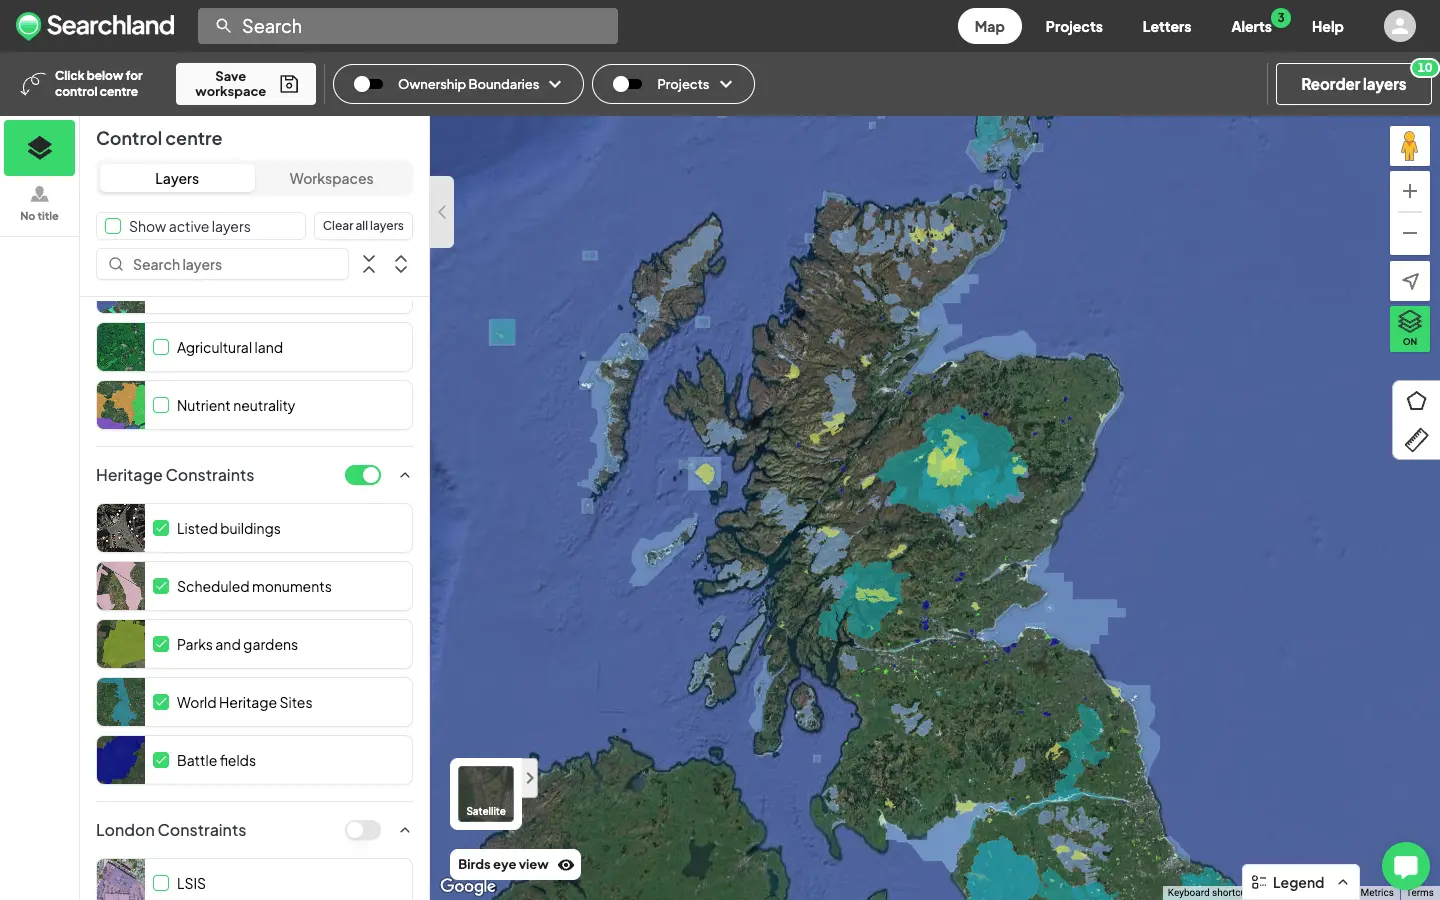Click the location arrow icon
The width and height of the screenshot is (1440, 900).
[1410, 281]
